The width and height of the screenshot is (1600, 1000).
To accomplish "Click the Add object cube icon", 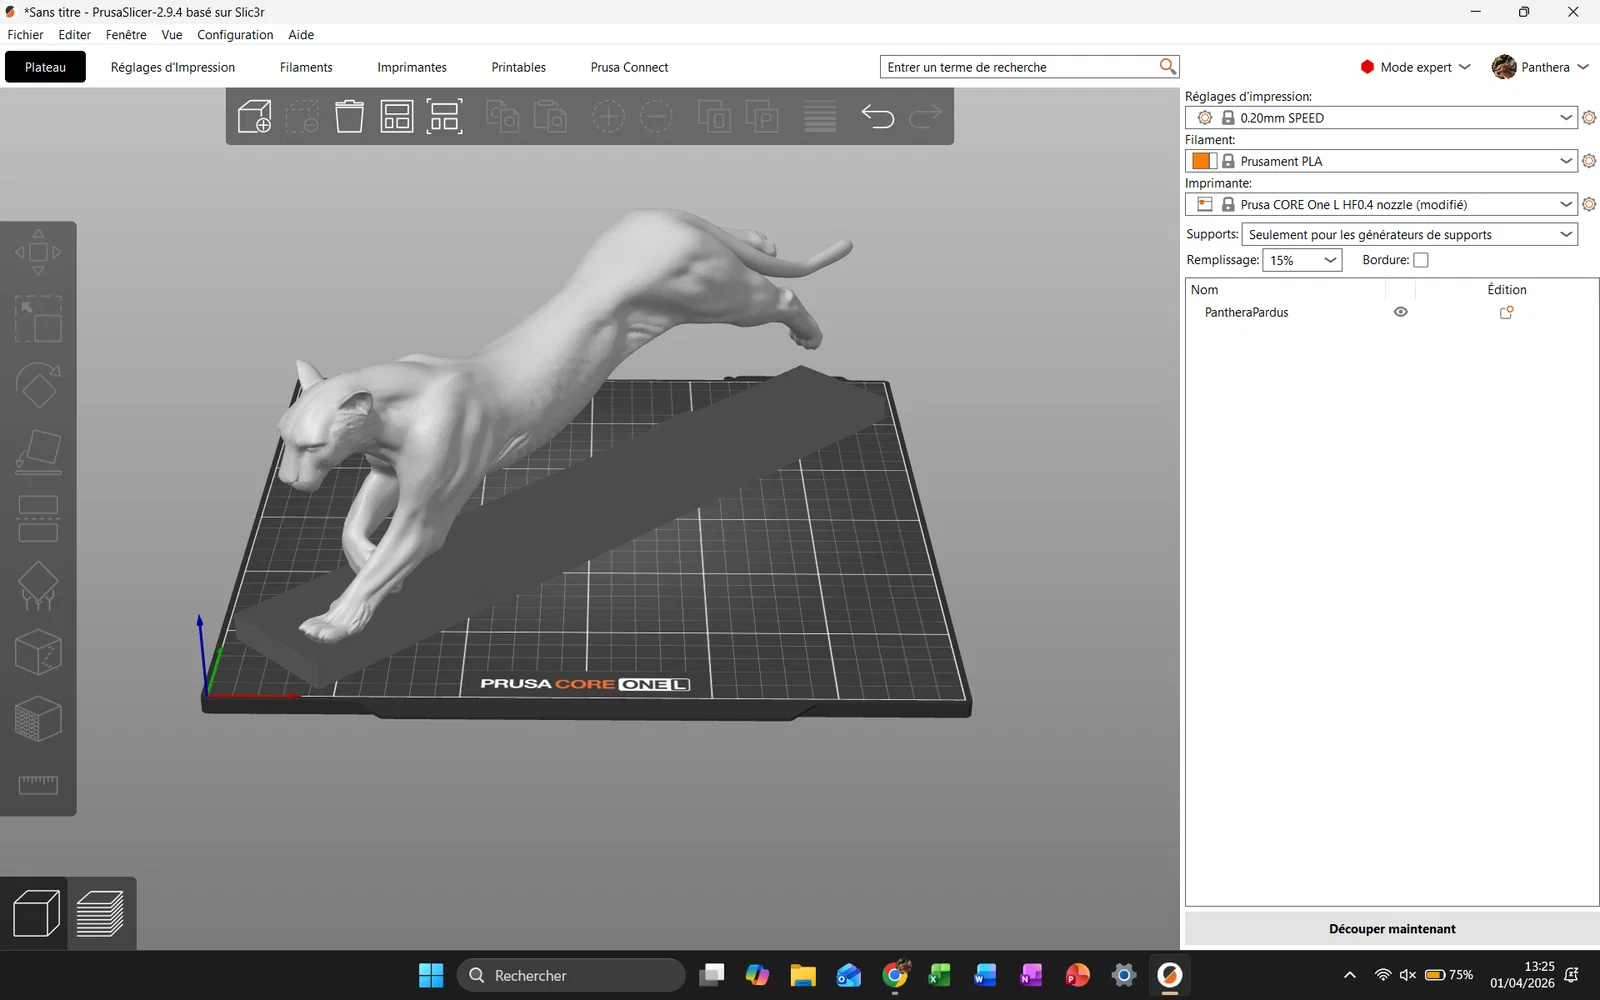I will pyautogui.click(x=254, y=117).
